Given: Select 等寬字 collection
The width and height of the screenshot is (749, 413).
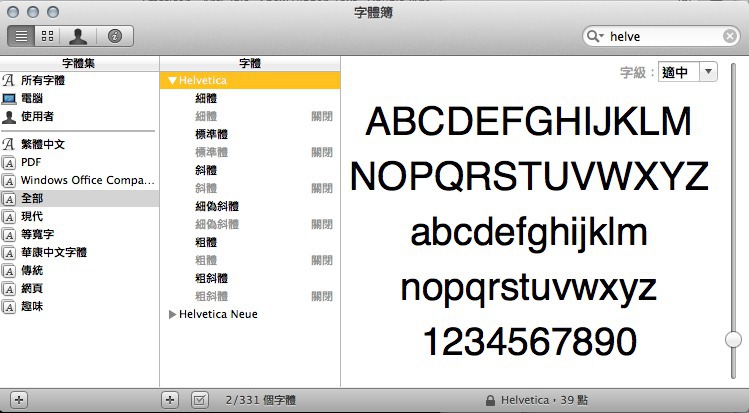Looking at the screenshot, I should coord(79,234).
